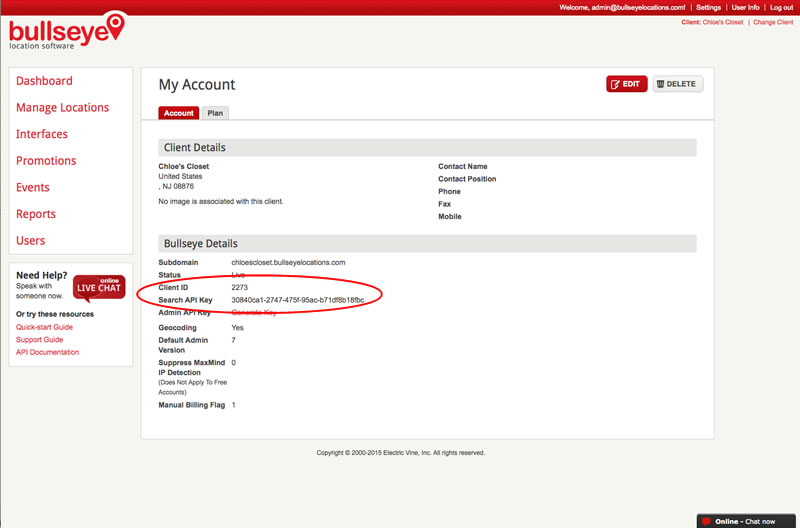Click the NJ 08876 address line
Screen dimensions: 800x528
coord(177,186)
